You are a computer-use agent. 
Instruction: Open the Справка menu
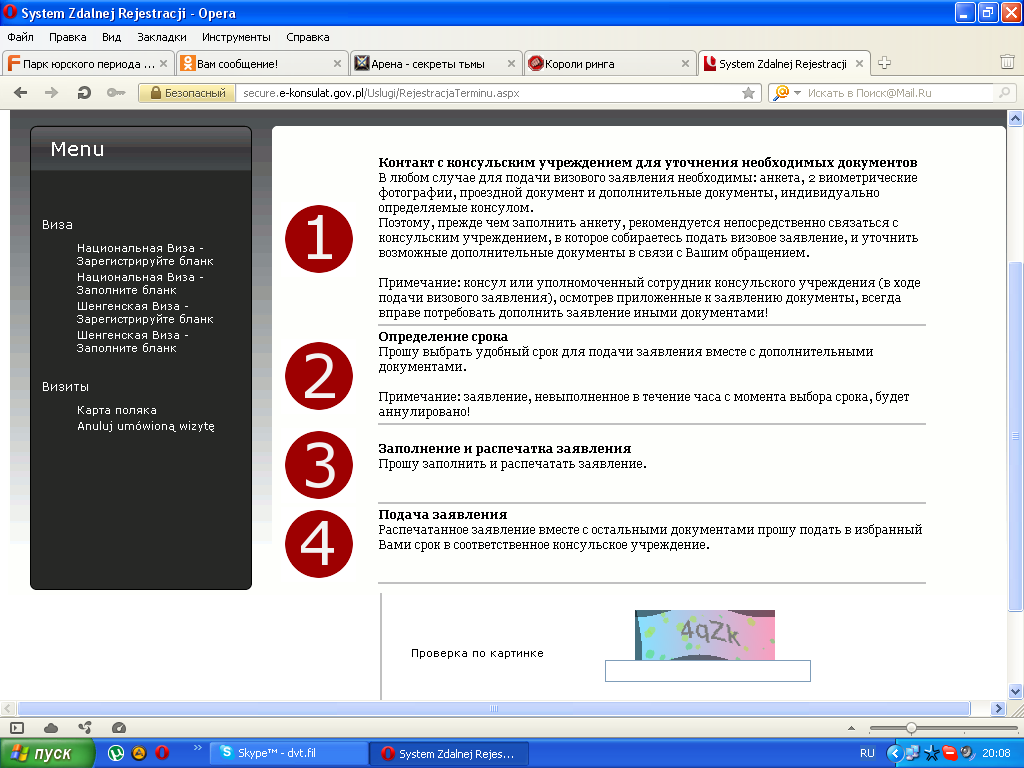coord(308,37)
